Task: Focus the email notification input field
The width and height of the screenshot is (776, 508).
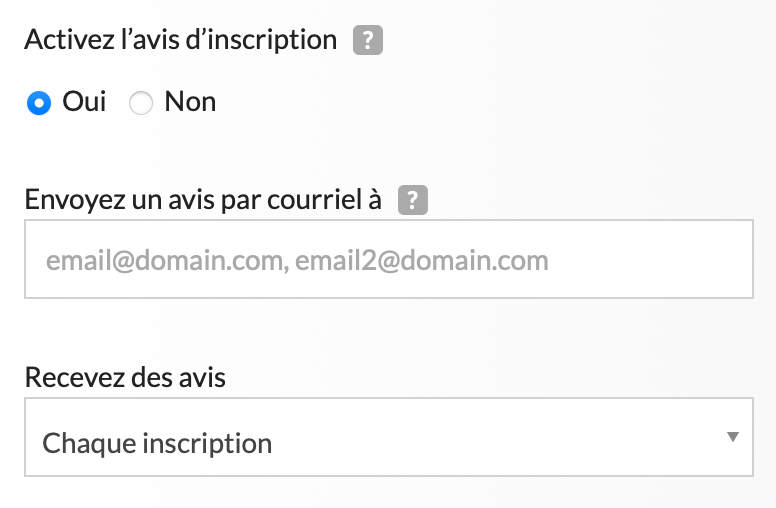Action: 388,260
